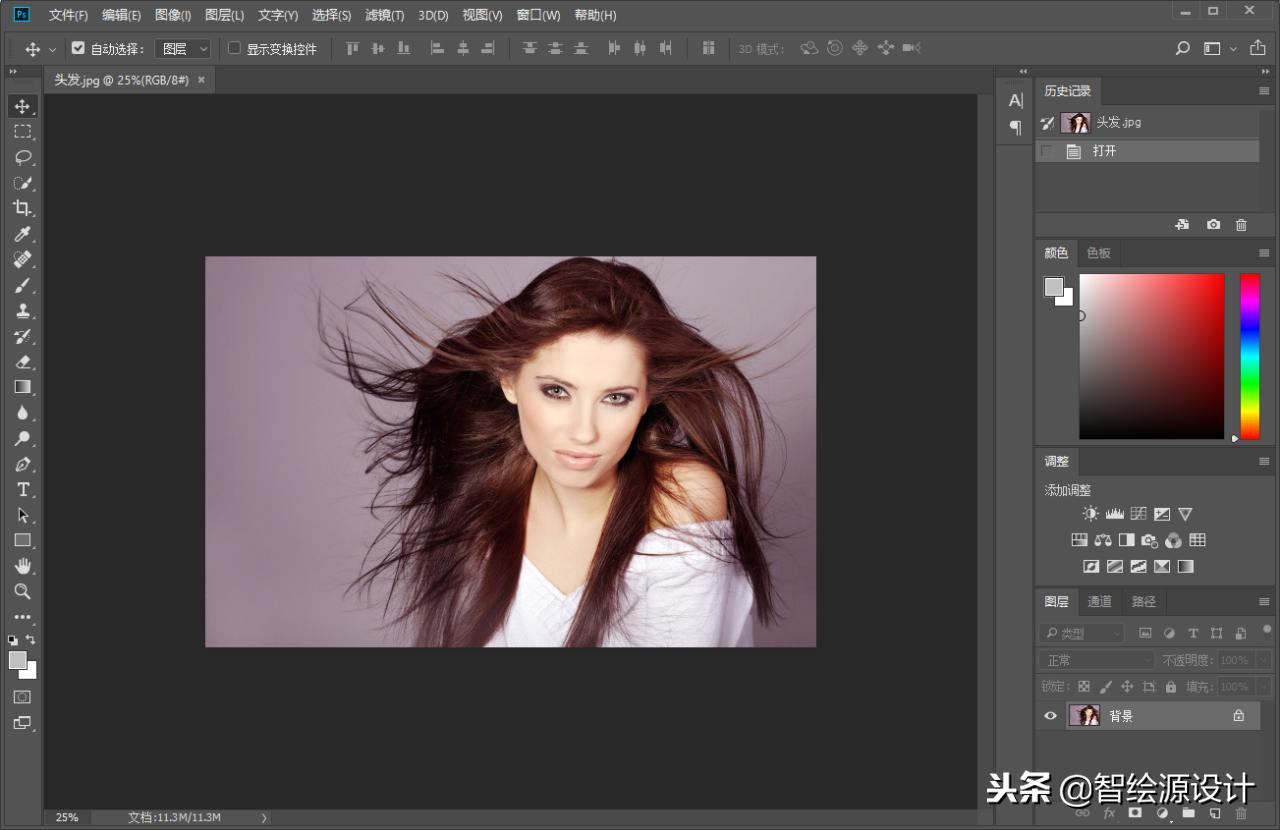Viewport: 1280px width, 830px height.
Task: Select the Pen tool
Action: (x=22, y=464)
